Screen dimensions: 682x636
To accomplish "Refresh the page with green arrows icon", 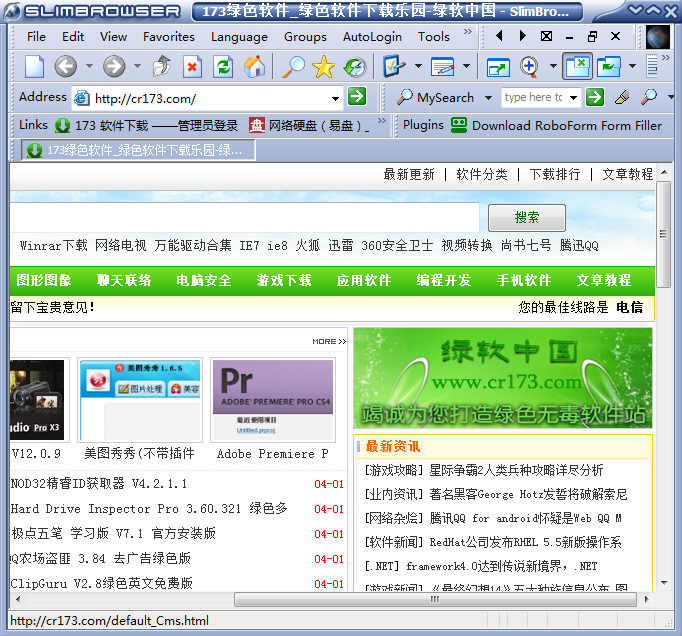I will [x=224, y=67].
